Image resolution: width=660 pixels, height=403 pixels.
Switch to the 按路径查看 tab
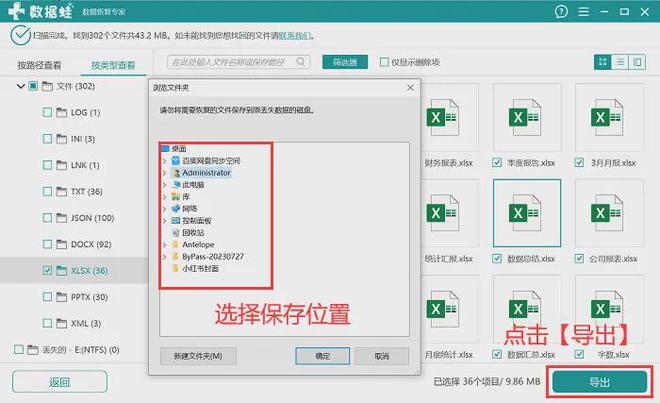(x=39, y=65)
